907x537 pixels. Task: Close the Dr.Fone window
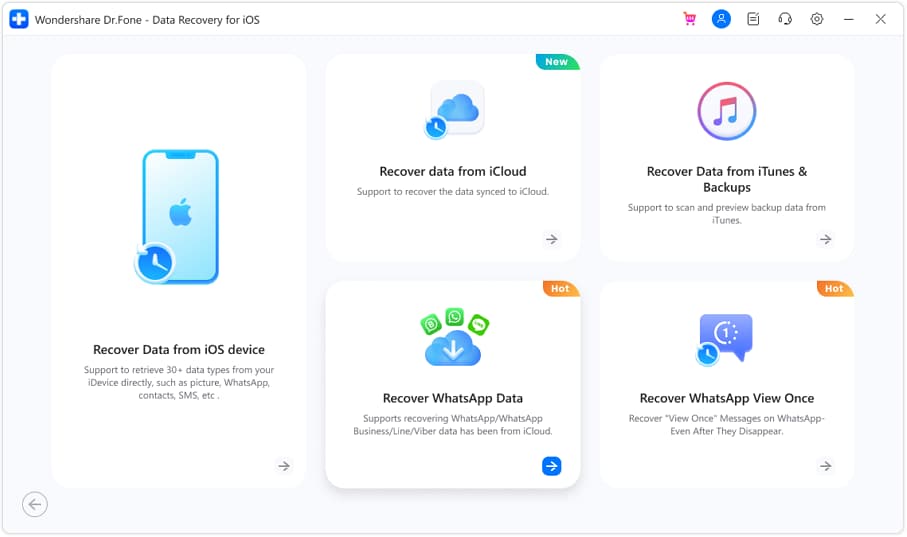click(x=880, y=19)
